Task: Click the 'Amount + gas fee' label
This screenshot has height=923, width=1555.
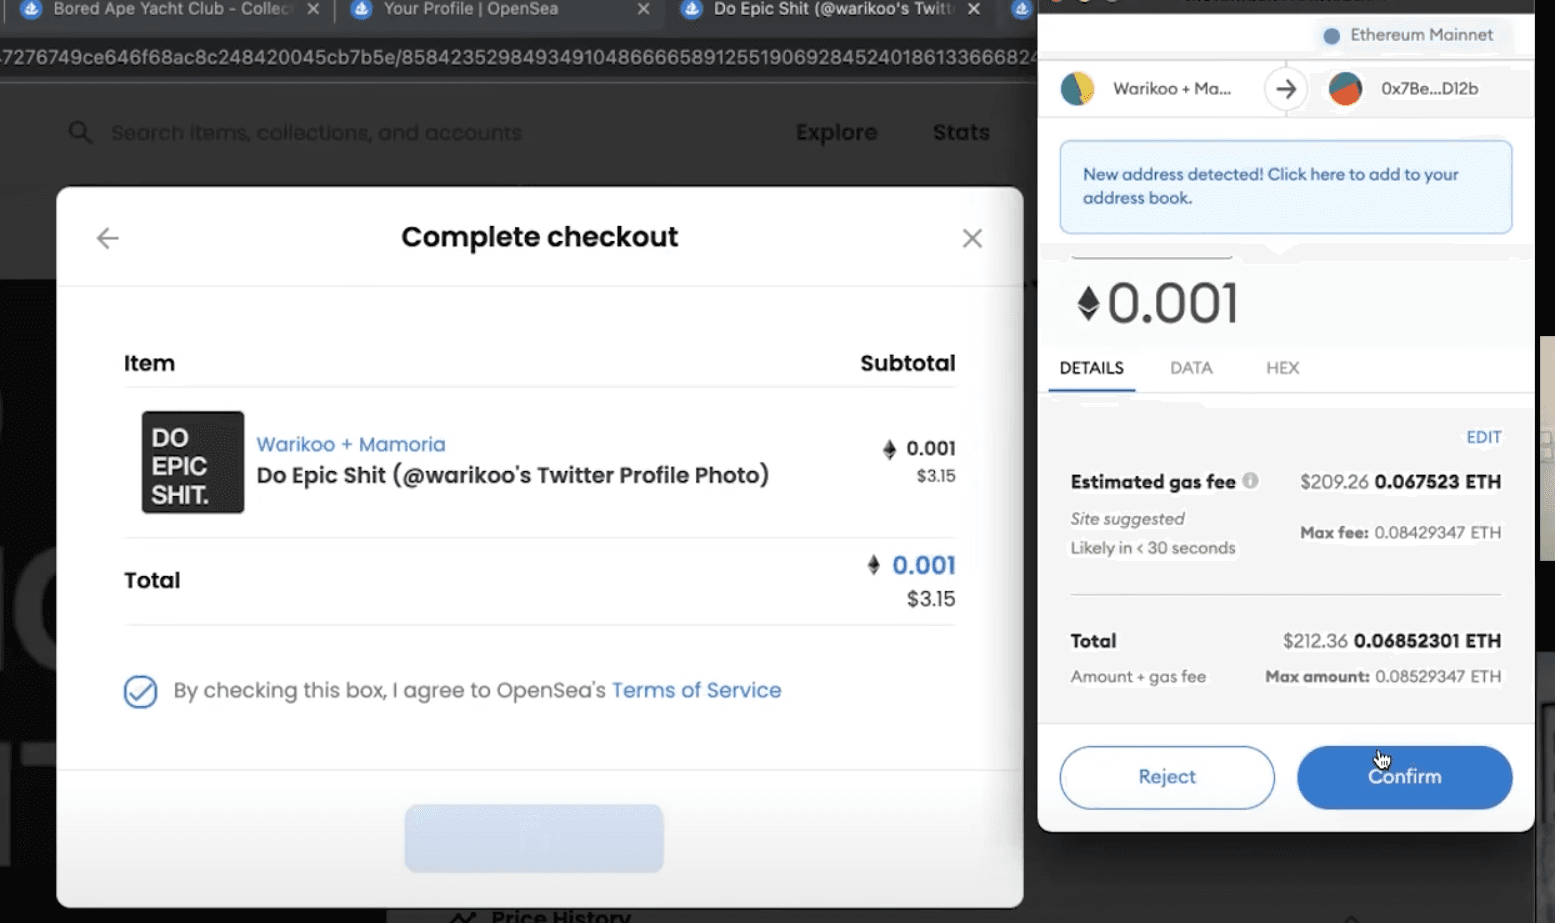Action: pos(1138,677)
